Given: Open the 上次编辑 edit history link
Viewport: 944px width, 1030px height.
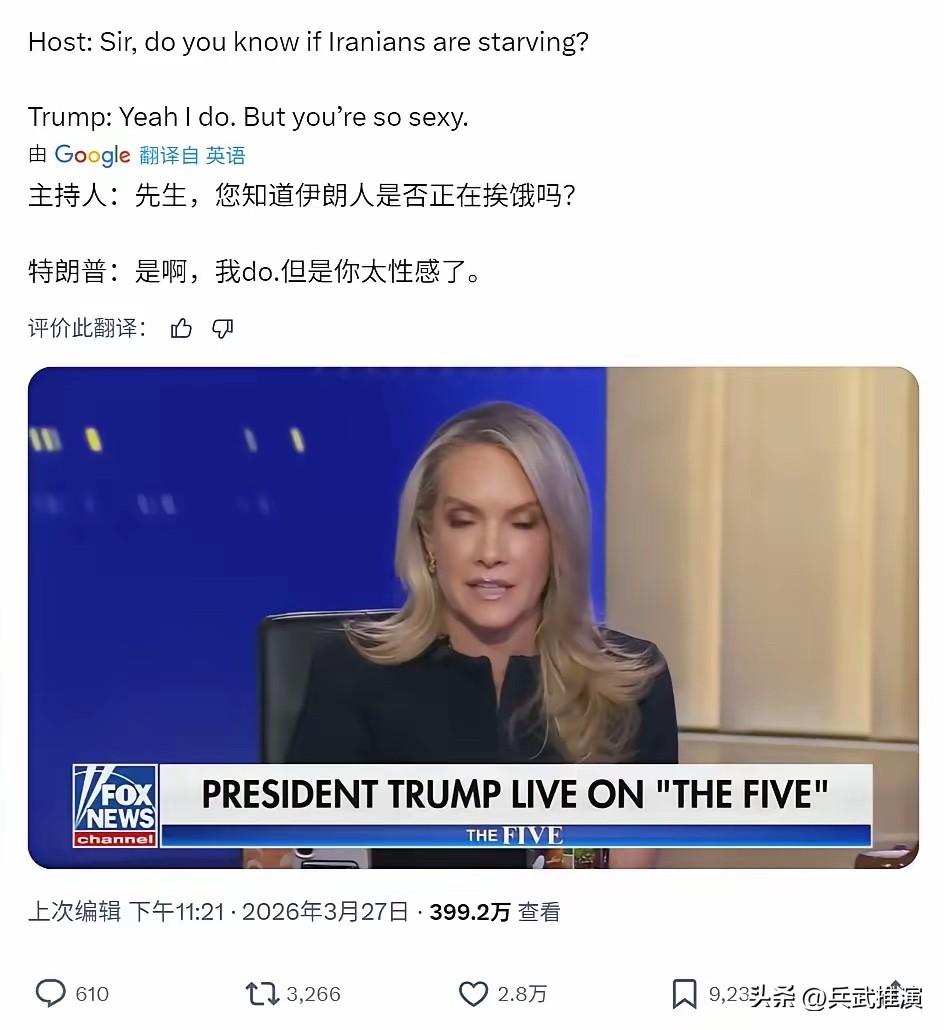Looking at the screenshot, I should click(74, 912).
